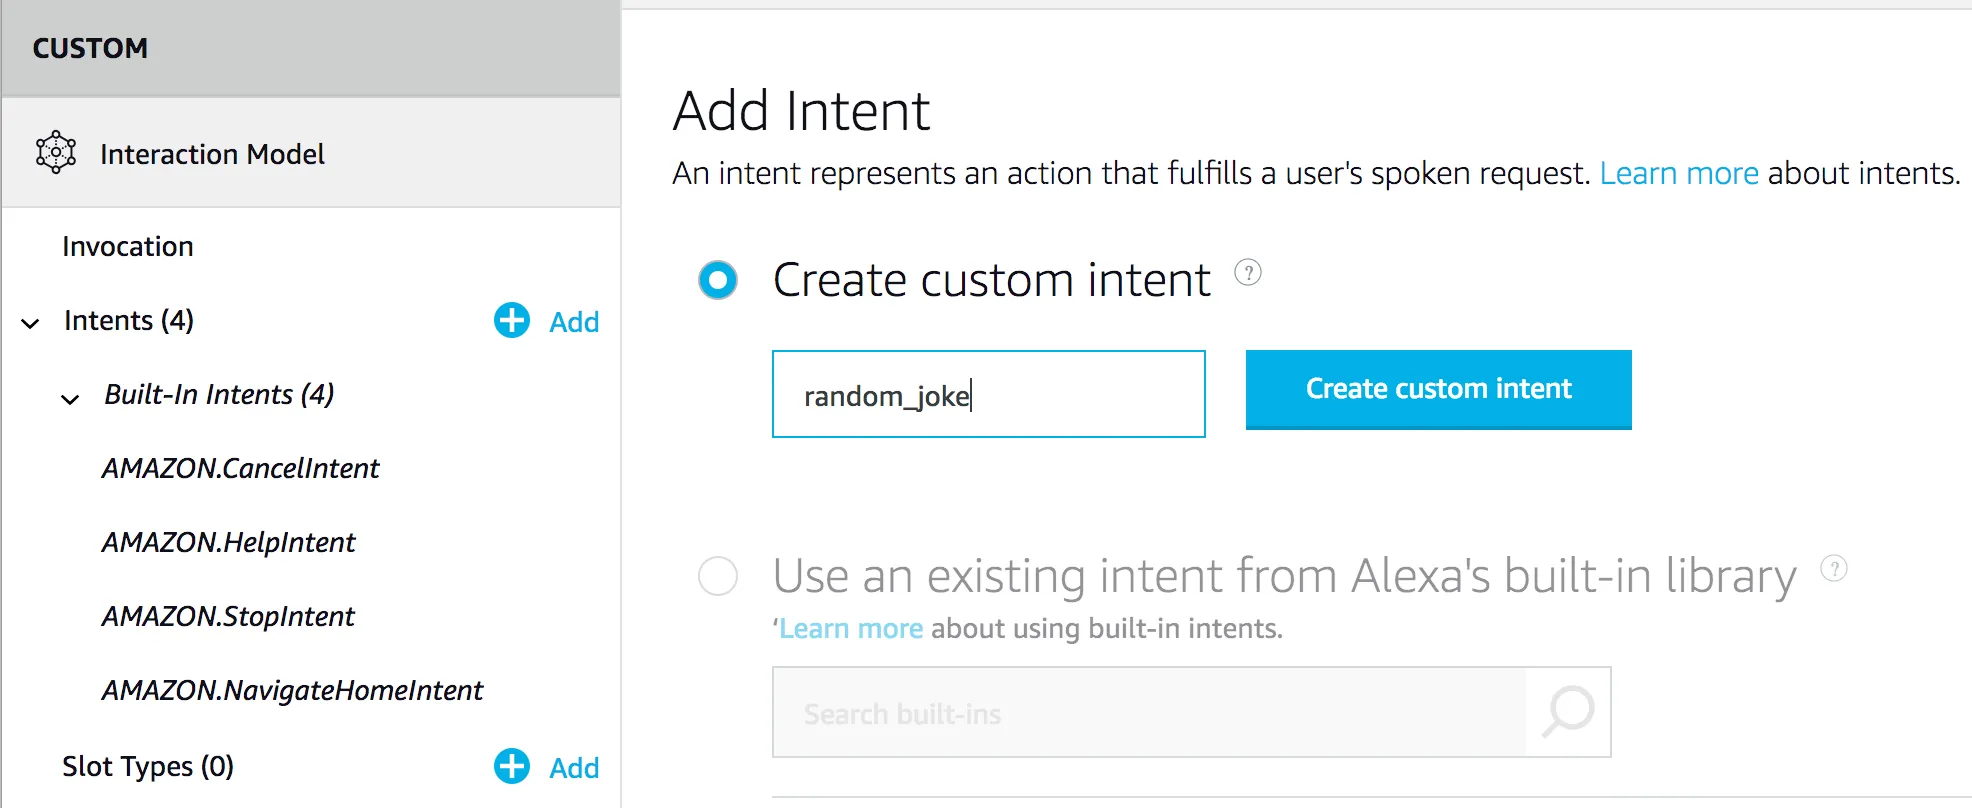Open Slot Types (0) in sidebar

pyautogui.click(x=148, y=767)
